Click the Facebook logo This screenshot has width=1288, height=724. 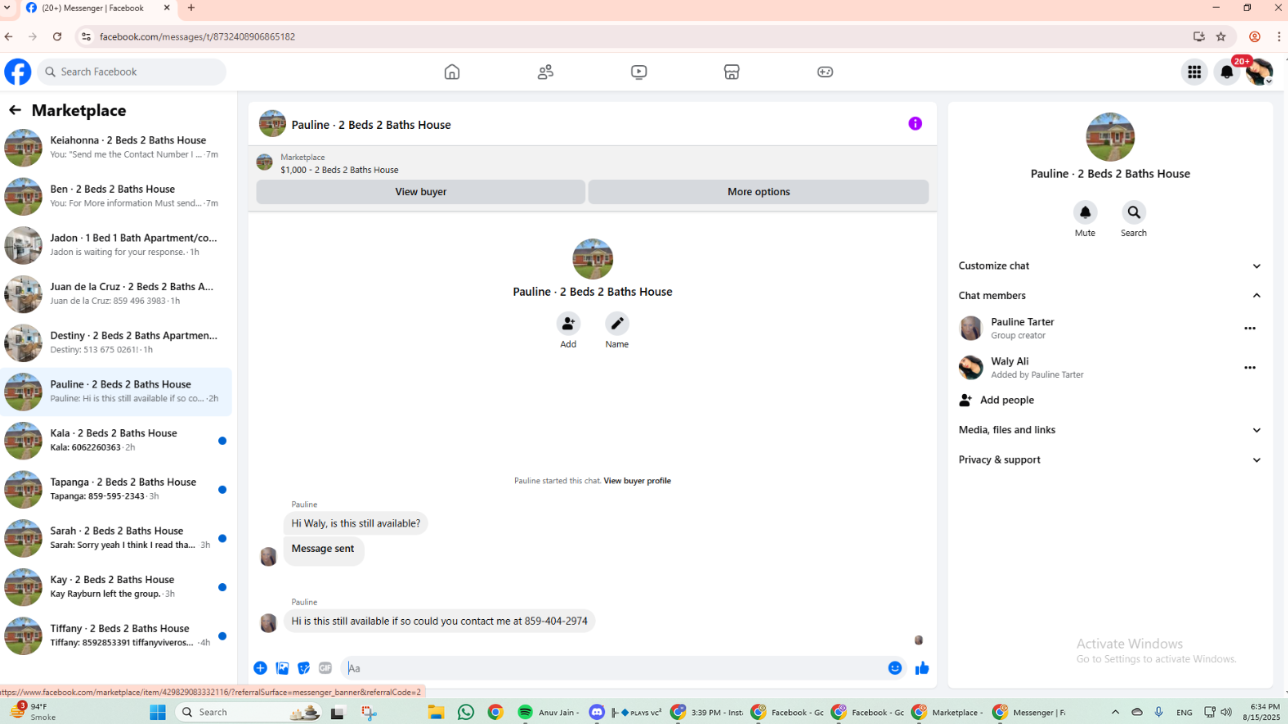[18, 72]
